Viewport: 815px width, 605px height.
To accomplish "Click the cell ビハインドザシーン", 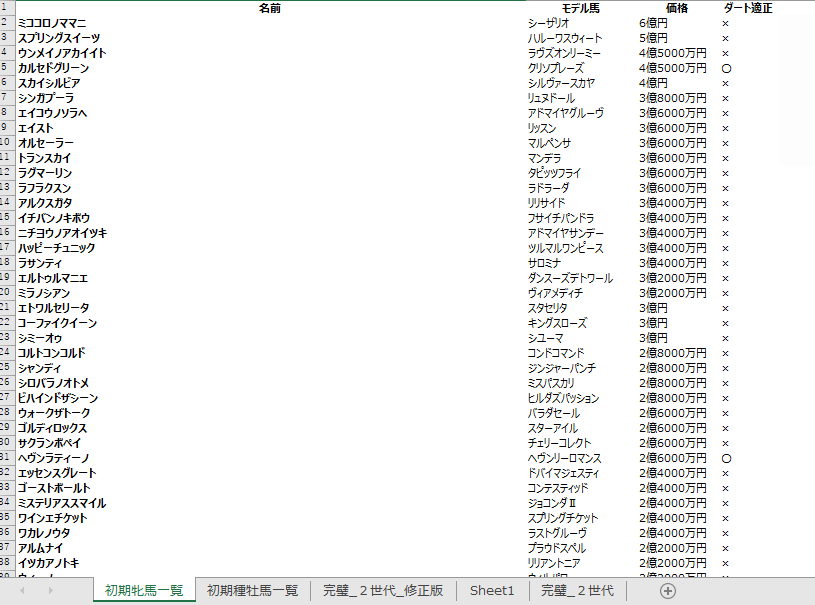I will tap(270, 398).
